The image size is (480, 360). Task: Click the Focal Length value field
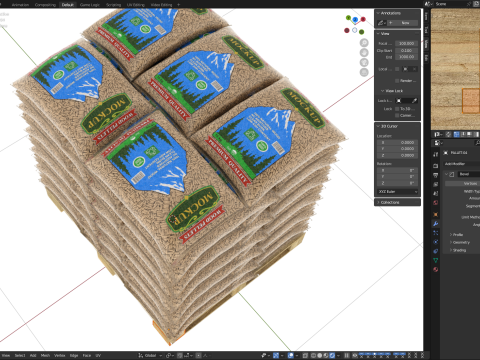click(x=406, y=43)
